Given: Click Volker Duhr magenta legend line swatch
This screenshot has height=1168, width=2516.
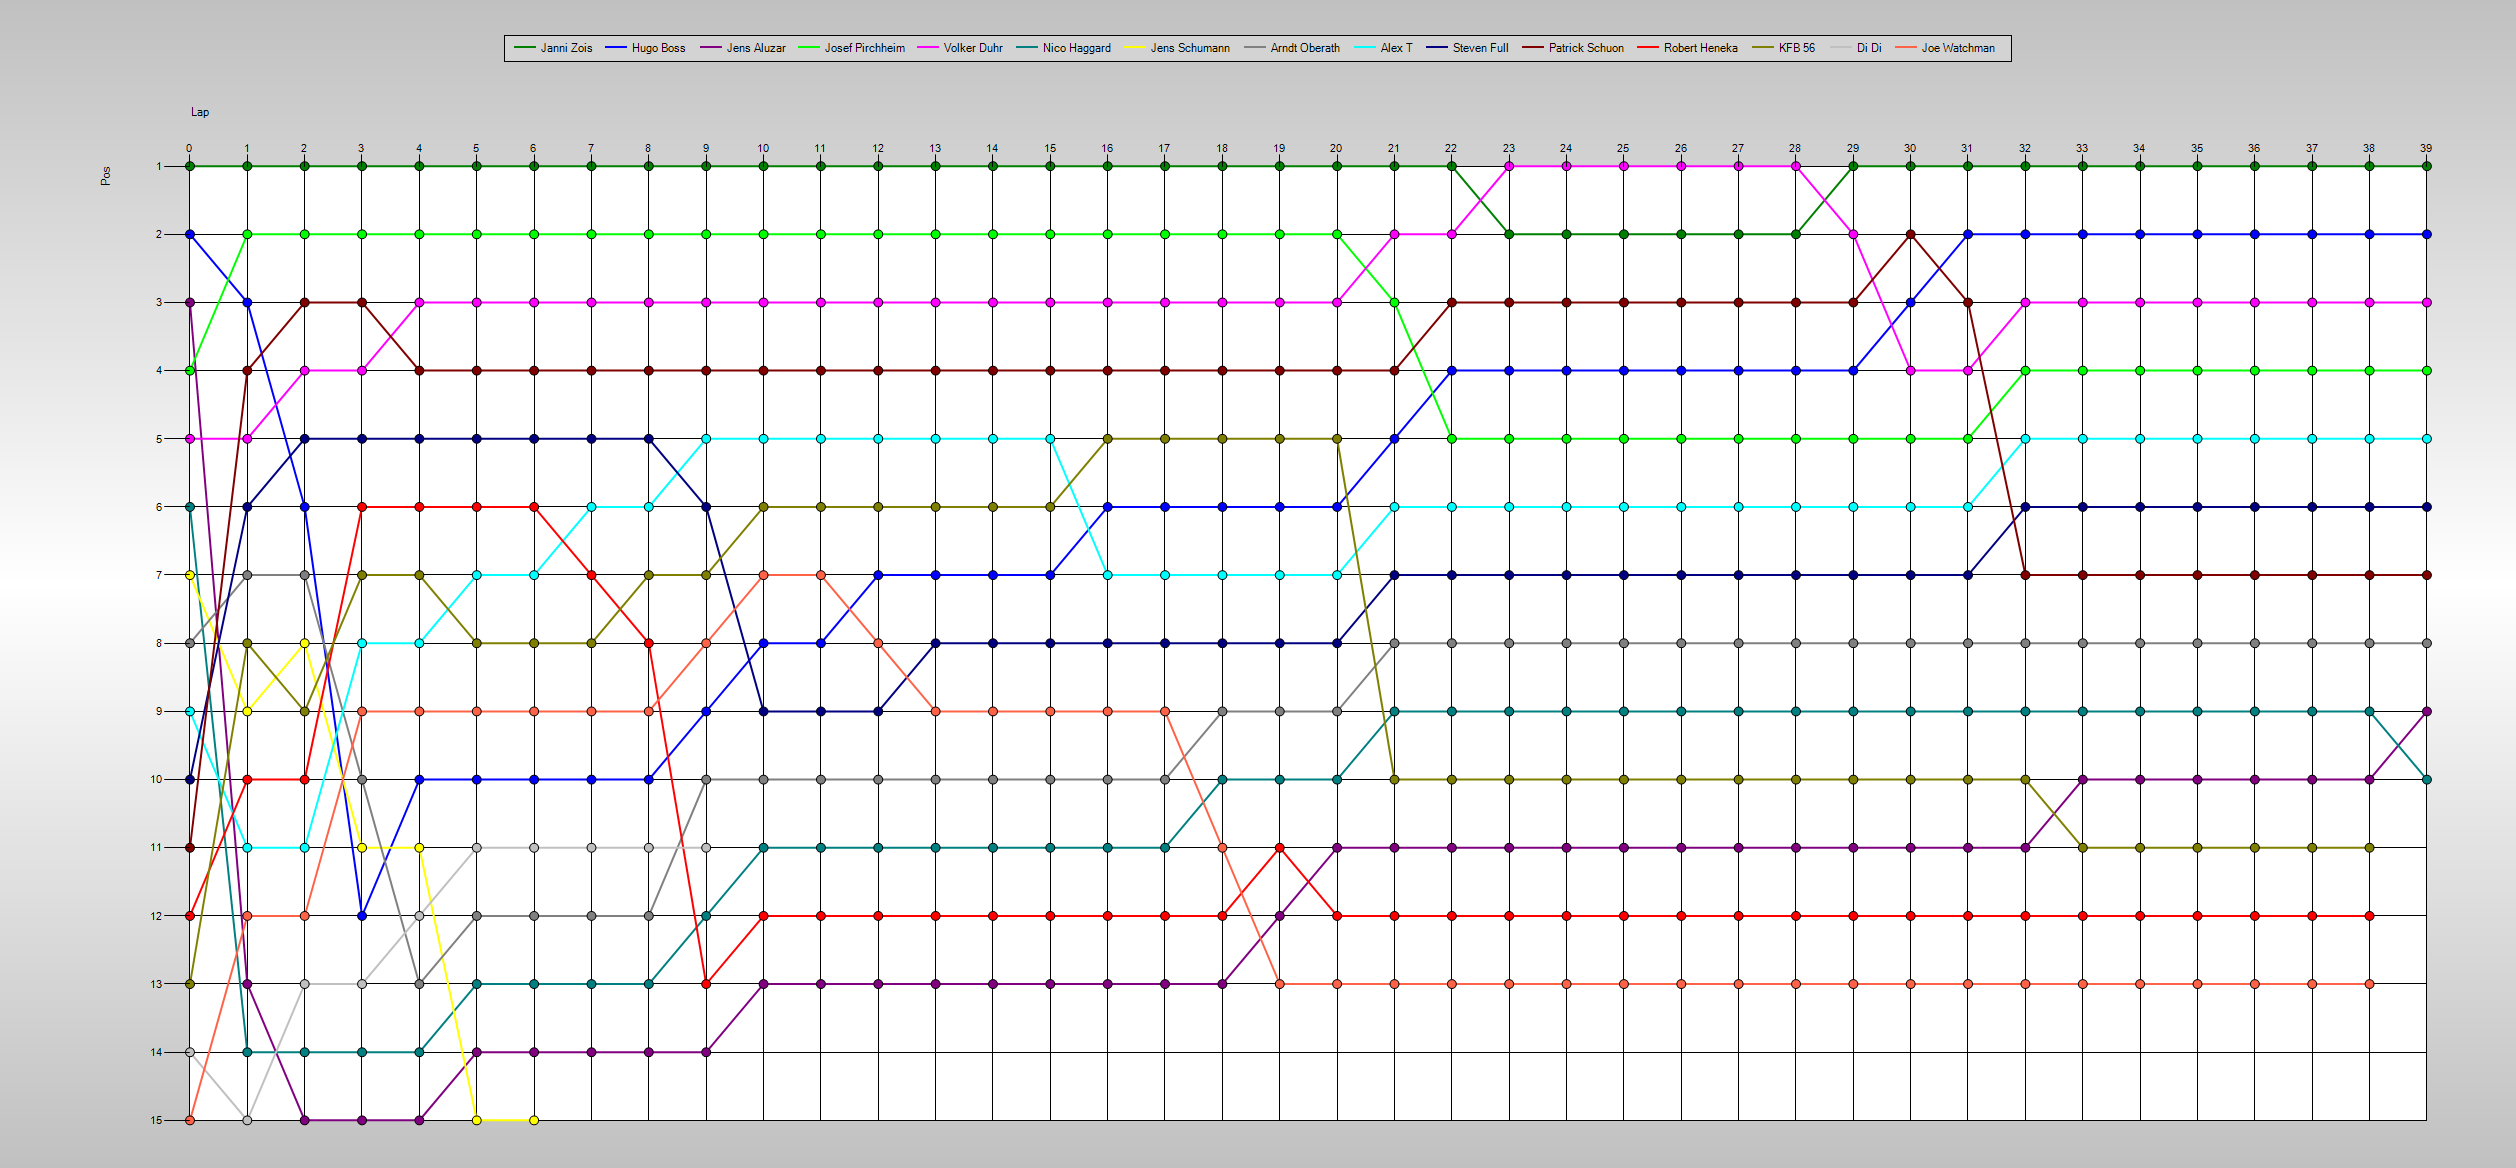Looking at the screenshot, I should pos(927,48).
